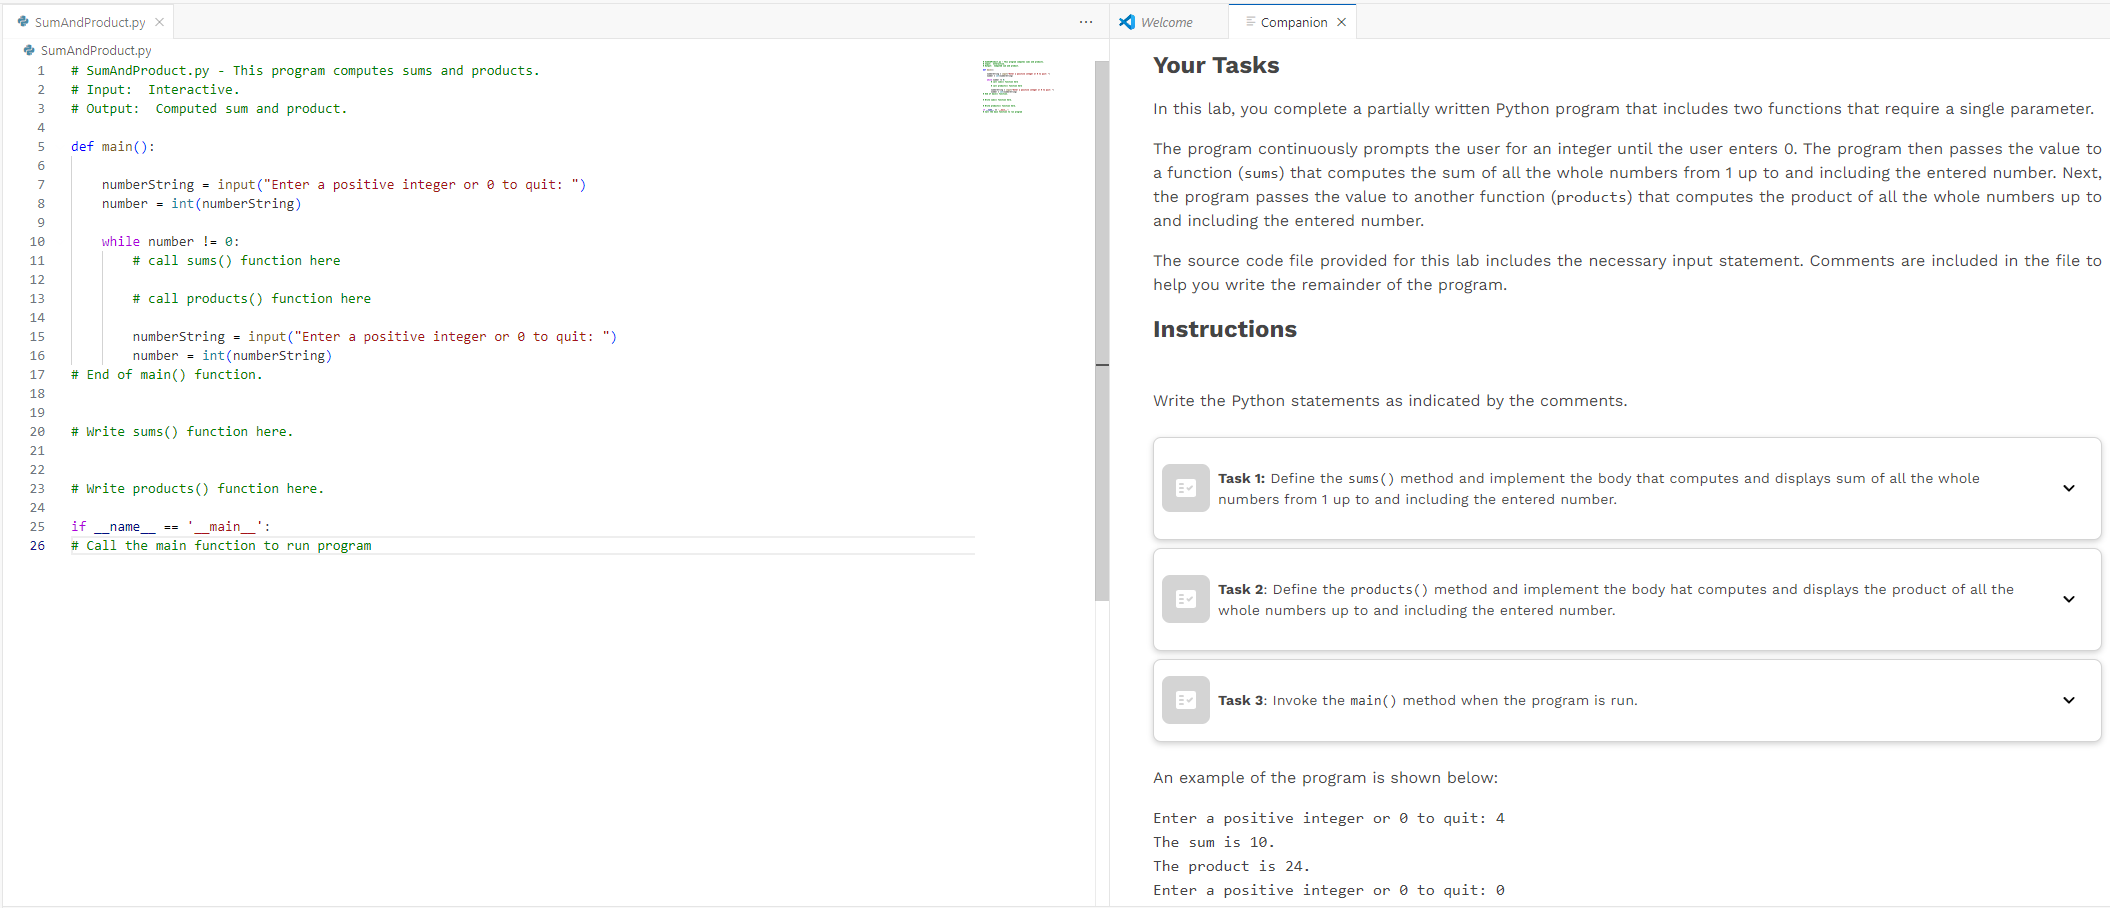Click line 8 'number = int(numberString)'
Image resolution: width=2110 pixels, height=908 pixels.
201,204
